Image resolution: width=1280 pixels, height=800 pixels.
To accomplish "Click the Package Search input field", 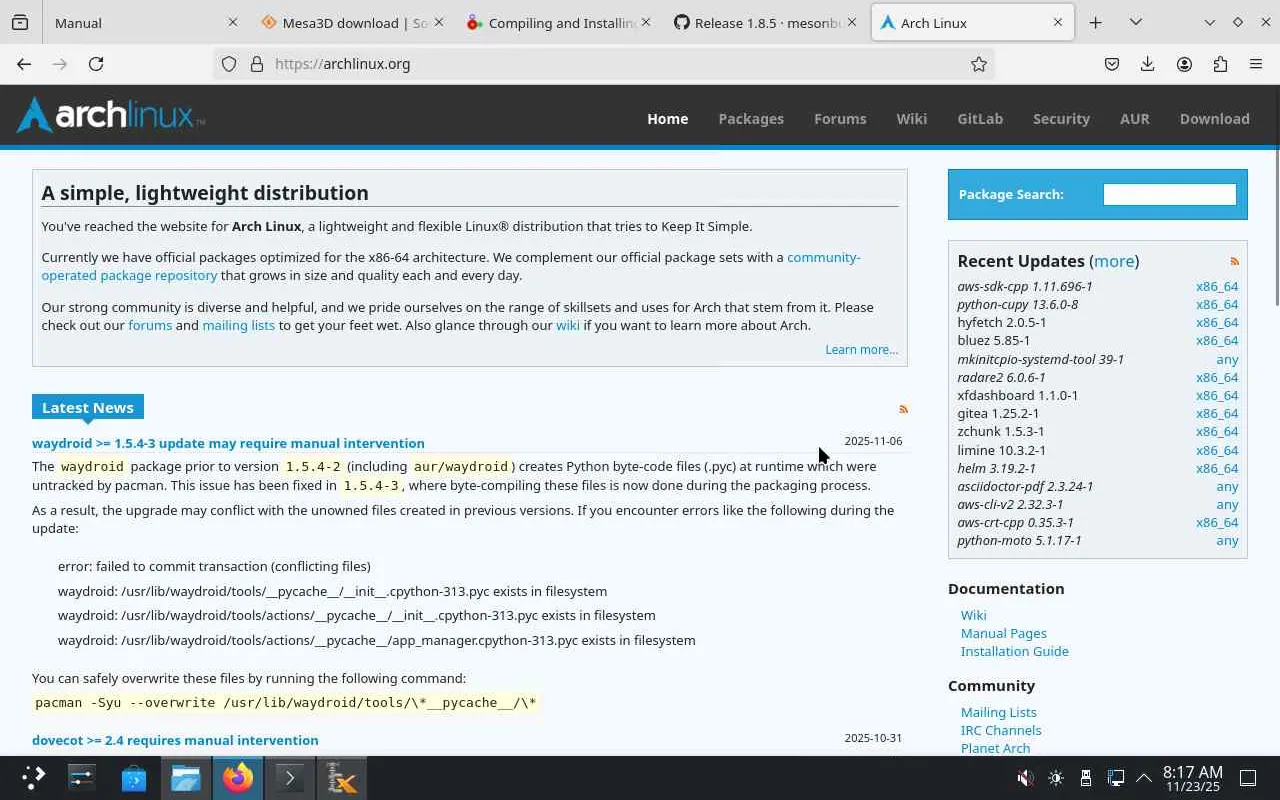I will tap(1169, 195).
